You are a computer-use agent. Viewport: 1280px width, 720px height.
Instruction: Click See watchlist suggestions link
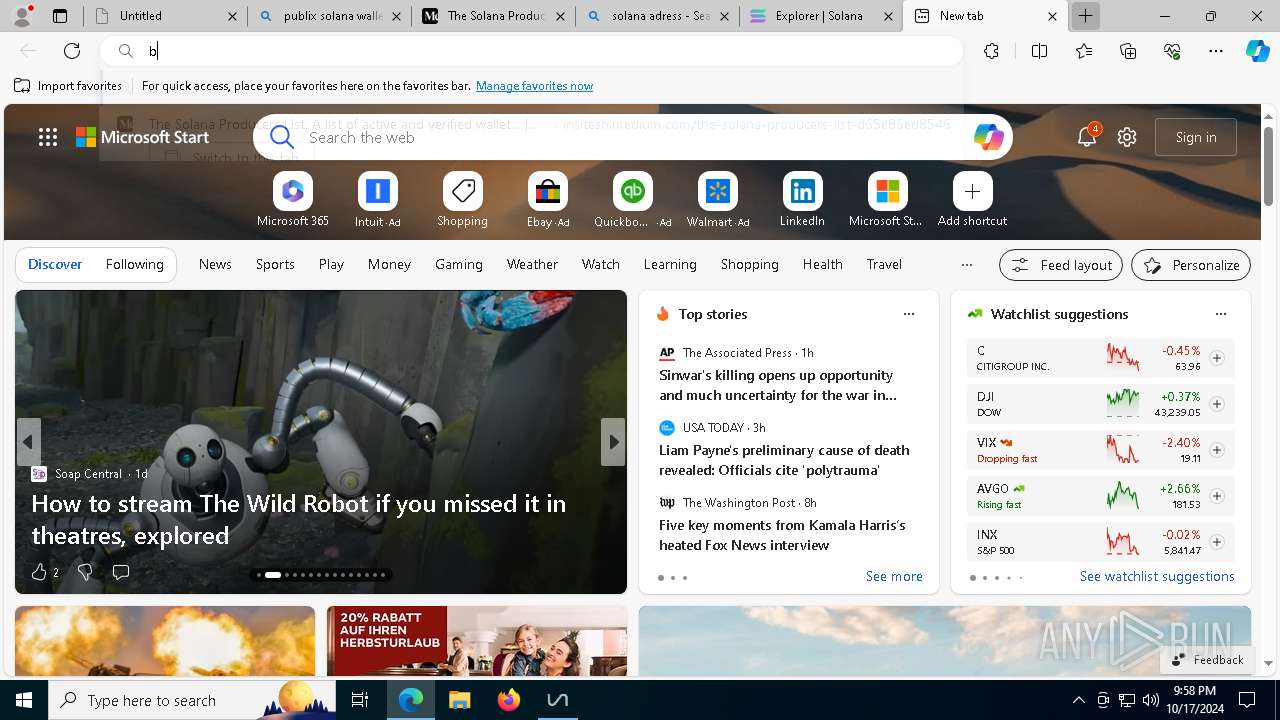click(x=1157, y=576)
